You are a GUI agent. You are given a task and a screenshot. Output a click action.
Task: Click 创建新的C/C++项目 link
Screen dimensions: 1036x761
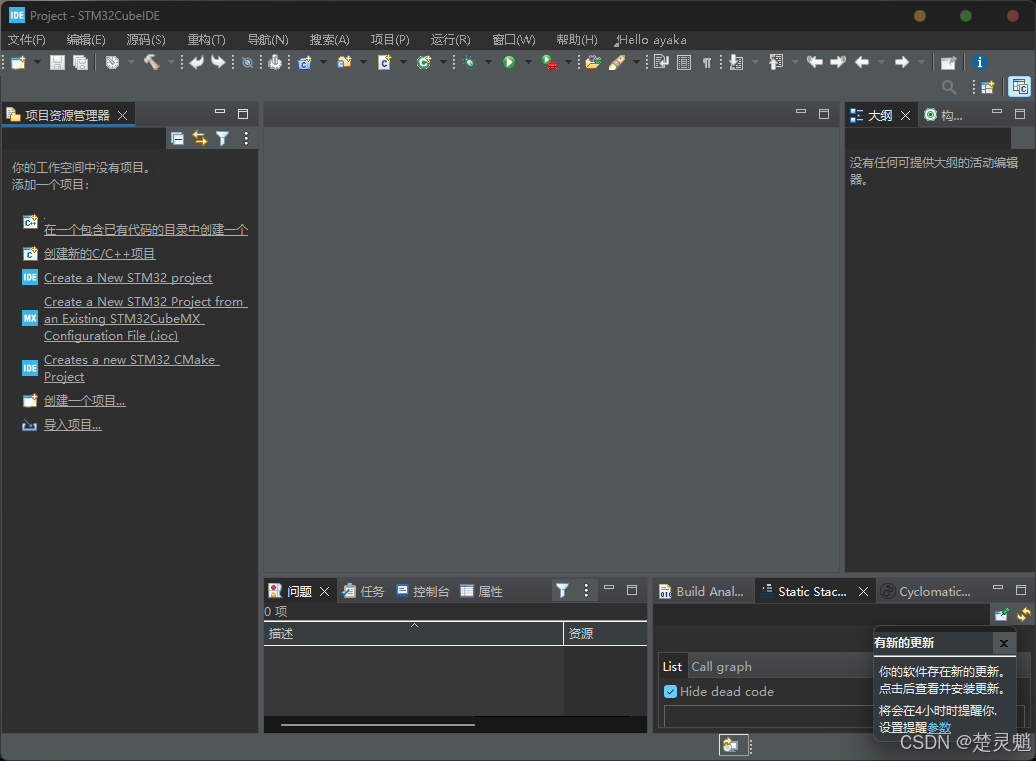100,254
